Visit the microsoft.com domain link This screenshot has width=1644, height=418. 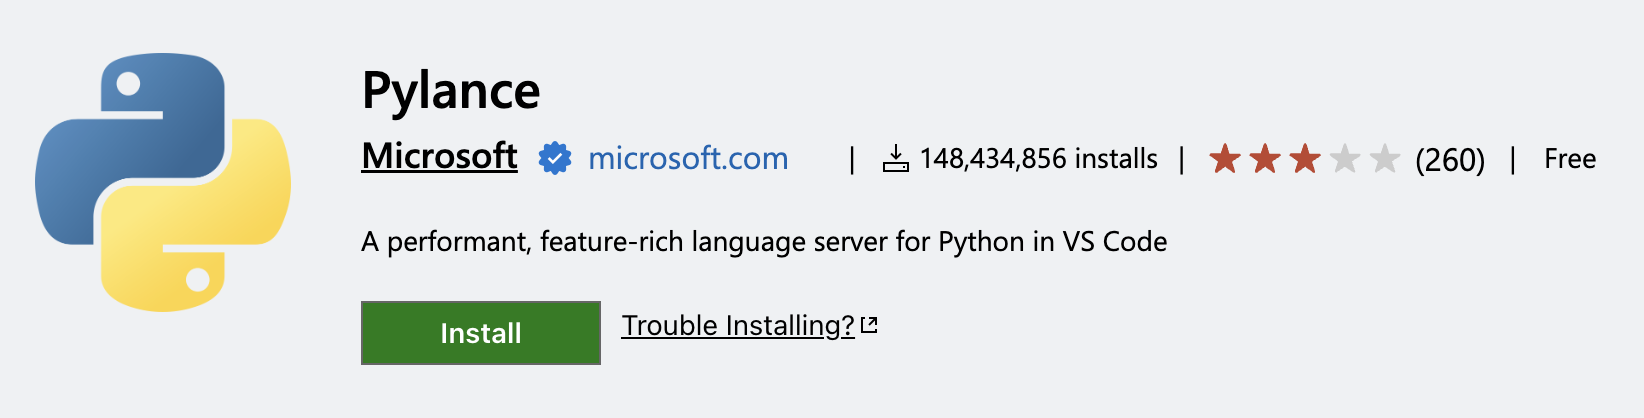tap(688, 158)
